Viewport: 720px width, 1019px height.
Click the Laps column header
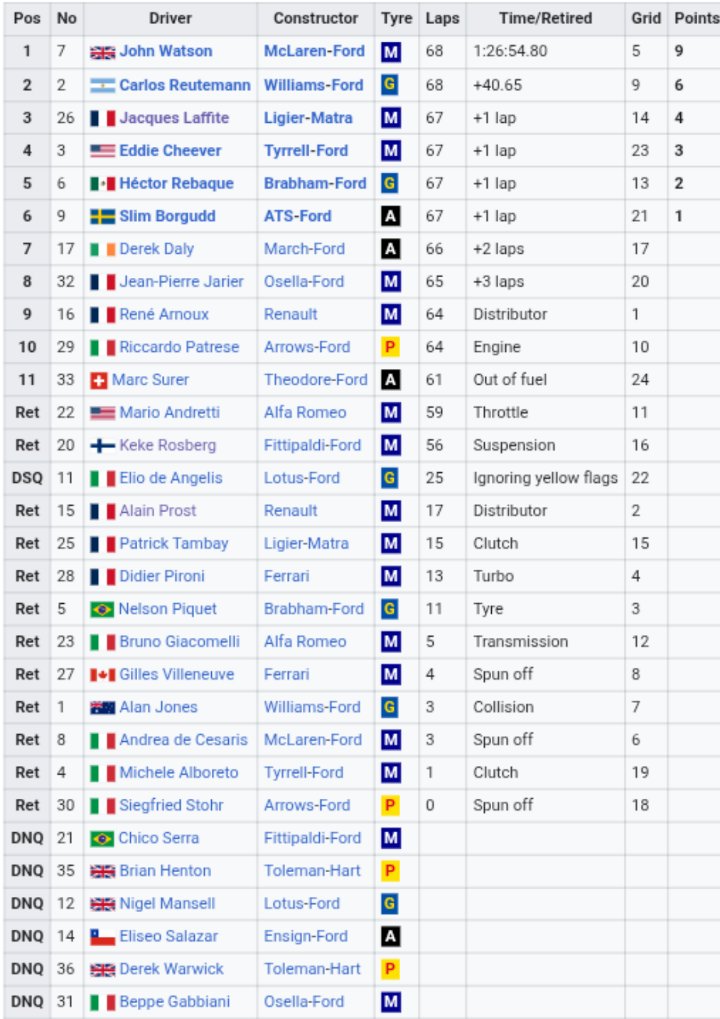pyautogui.click(x=443, y=19)
